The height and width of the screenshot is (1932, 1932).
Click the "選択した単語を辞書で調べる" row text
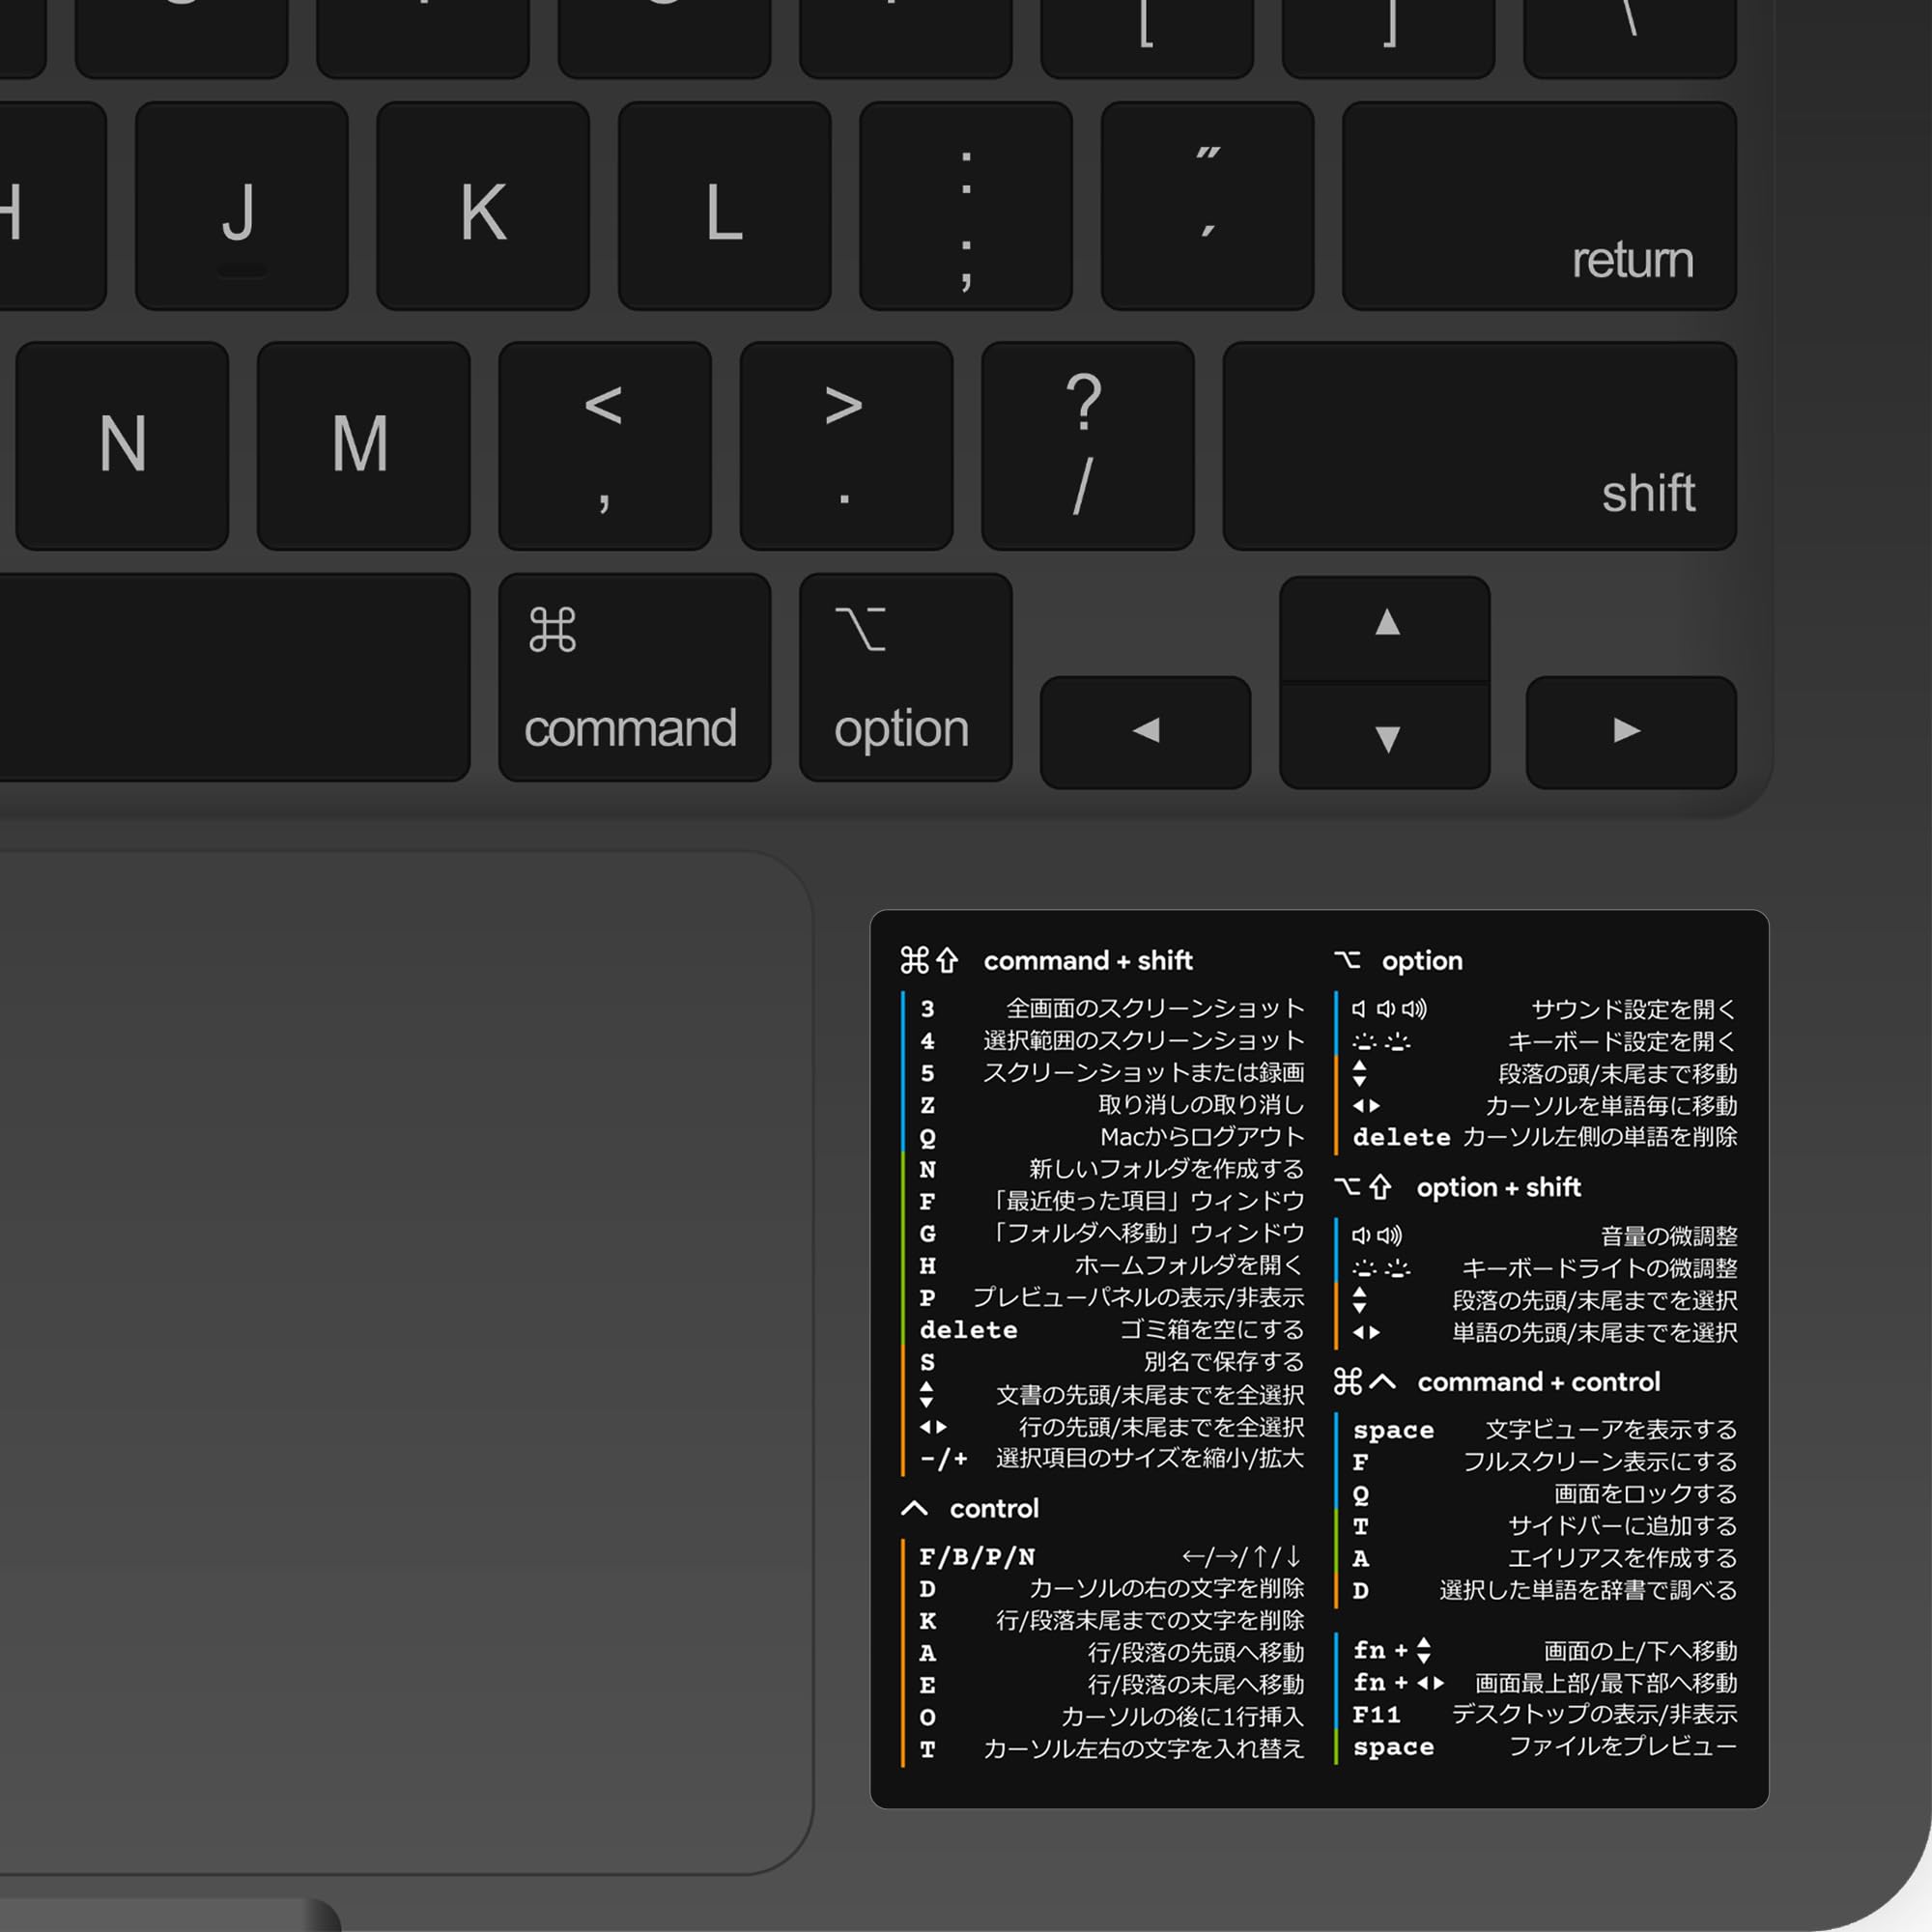[1589, 1590]
